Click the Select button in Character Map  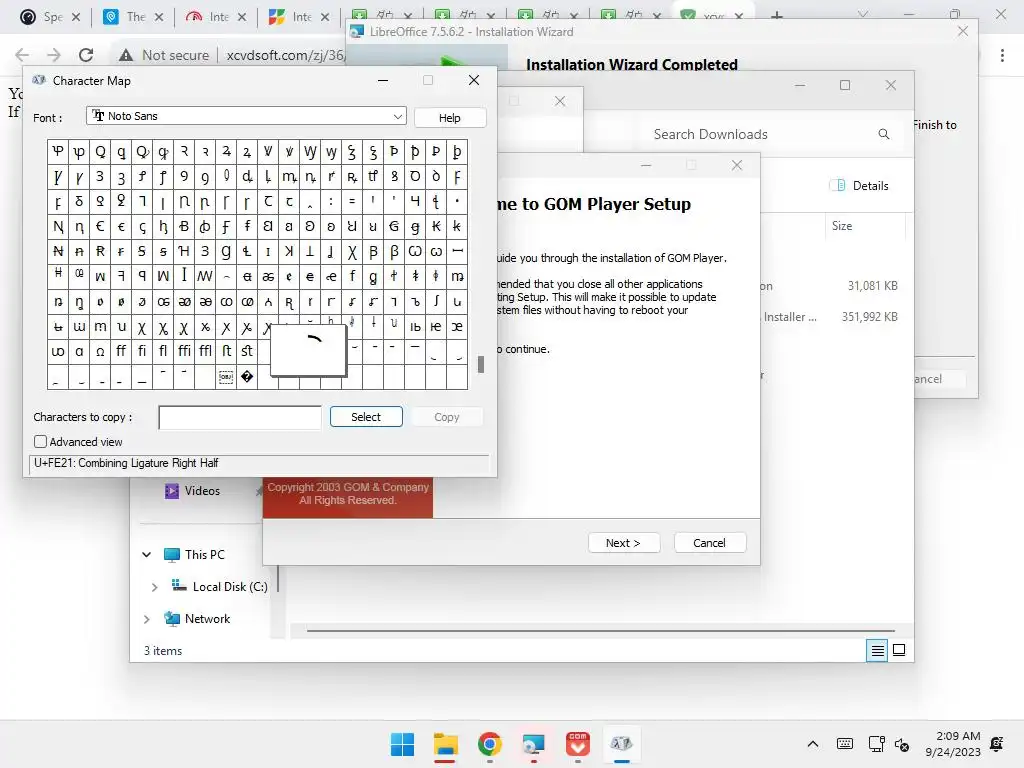pyautogui.click(x=366, y=417)
